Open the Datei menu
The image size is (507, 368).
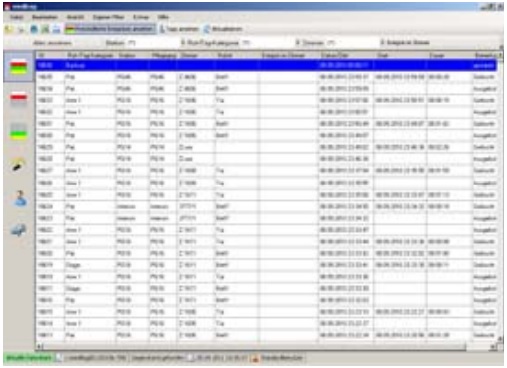17,17
